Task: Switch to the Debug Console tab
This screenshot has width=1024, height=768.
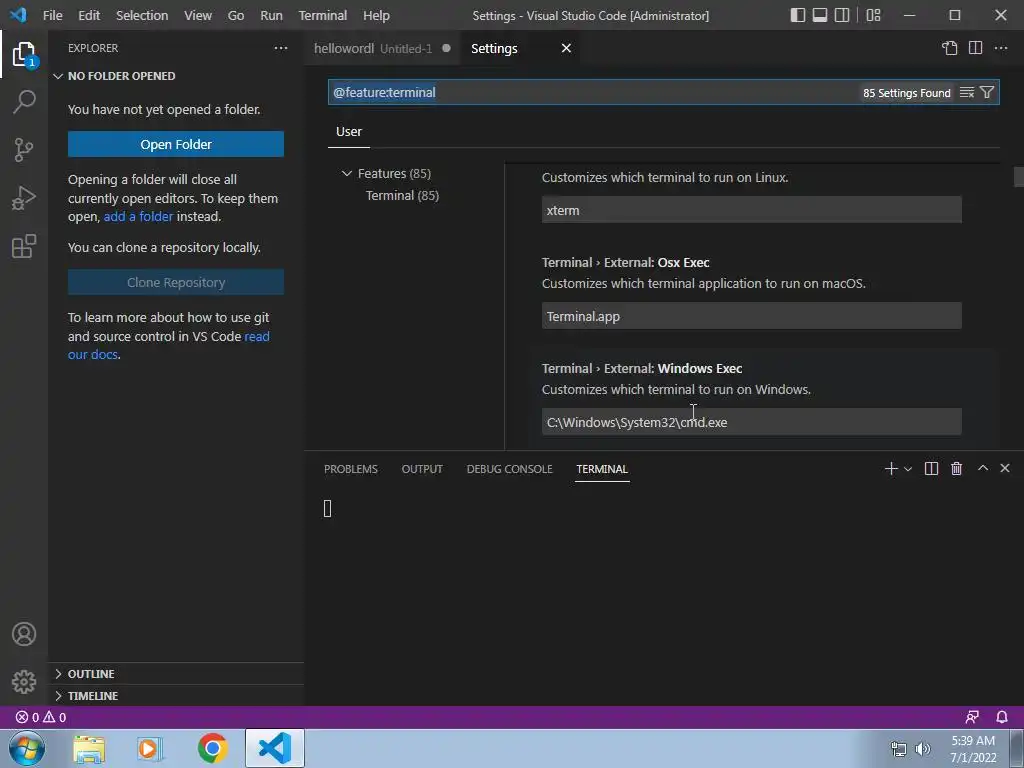Action: (x=509, y=469)
